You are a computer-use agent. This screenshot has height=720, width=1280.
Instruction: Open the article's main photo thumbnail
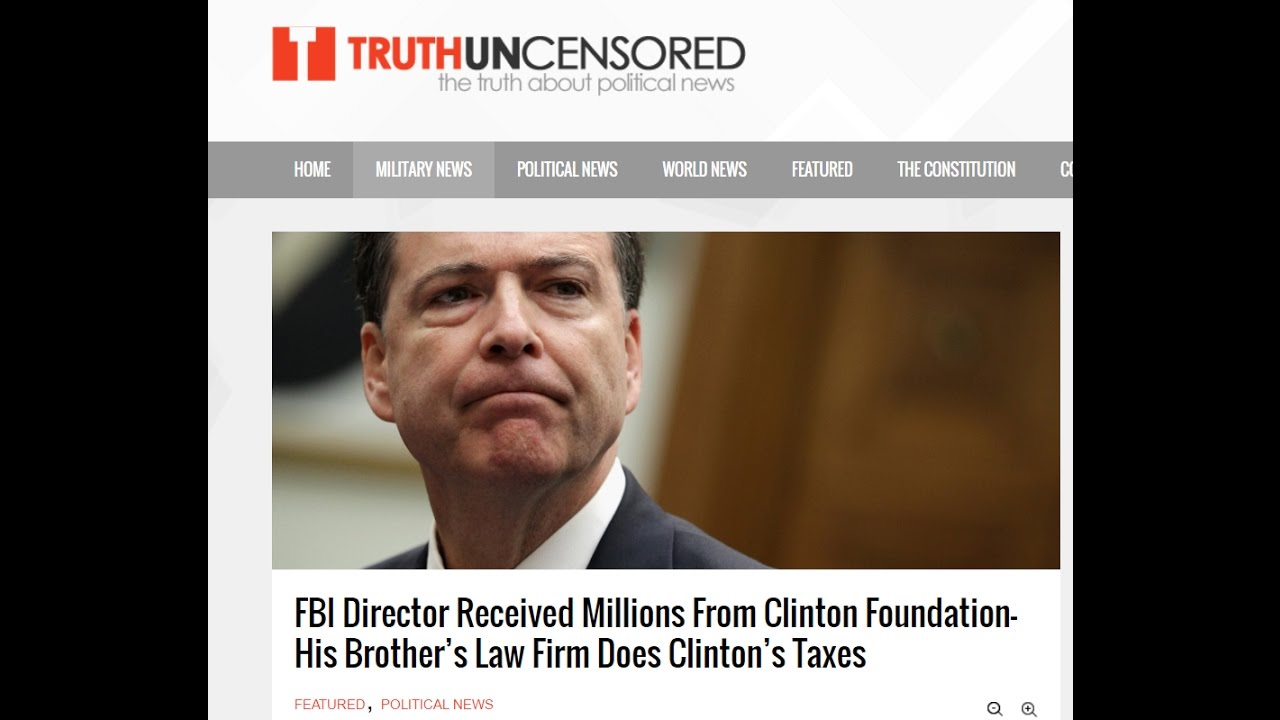tap(666, 400)
